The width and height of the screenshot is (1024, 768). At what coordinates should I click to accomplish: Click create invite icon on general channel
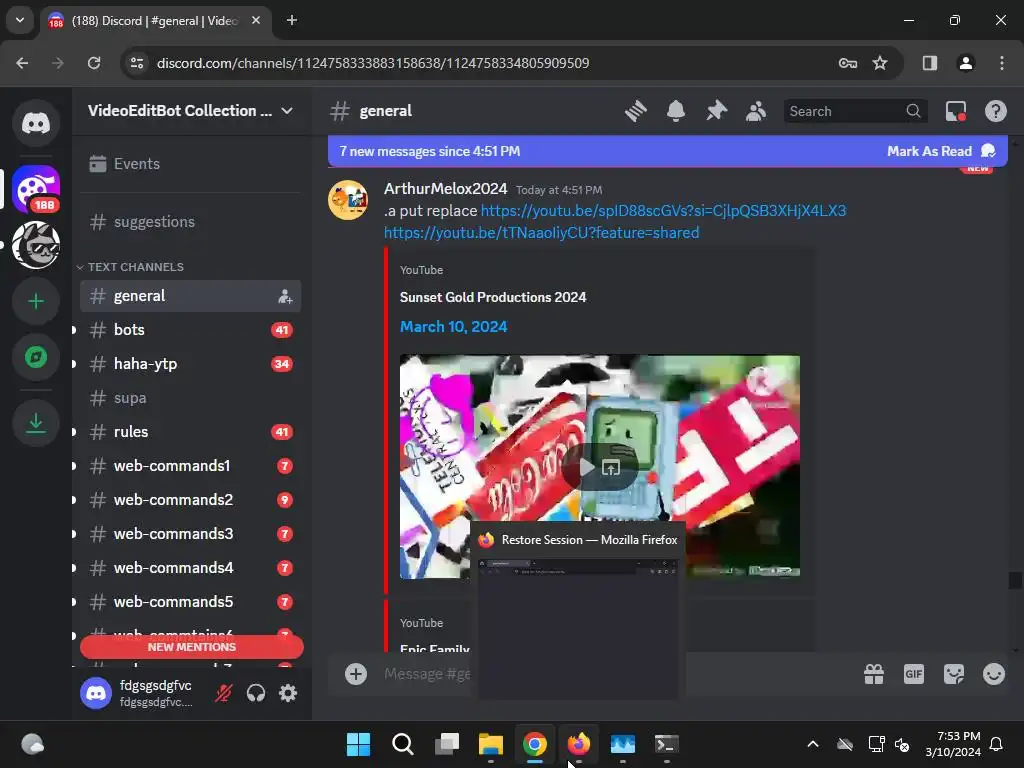[285, 296]
